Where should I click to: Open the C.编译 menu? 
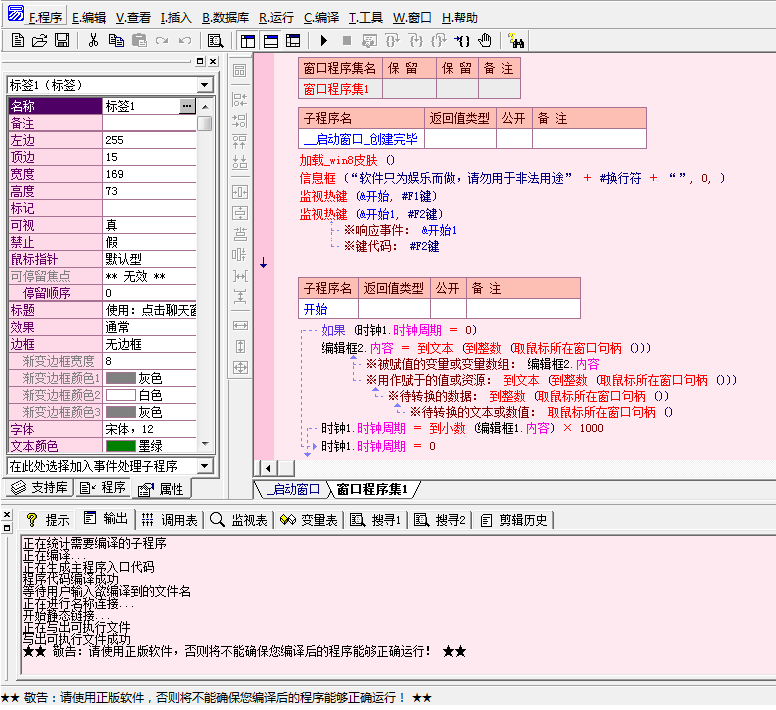tap(320, 17)
